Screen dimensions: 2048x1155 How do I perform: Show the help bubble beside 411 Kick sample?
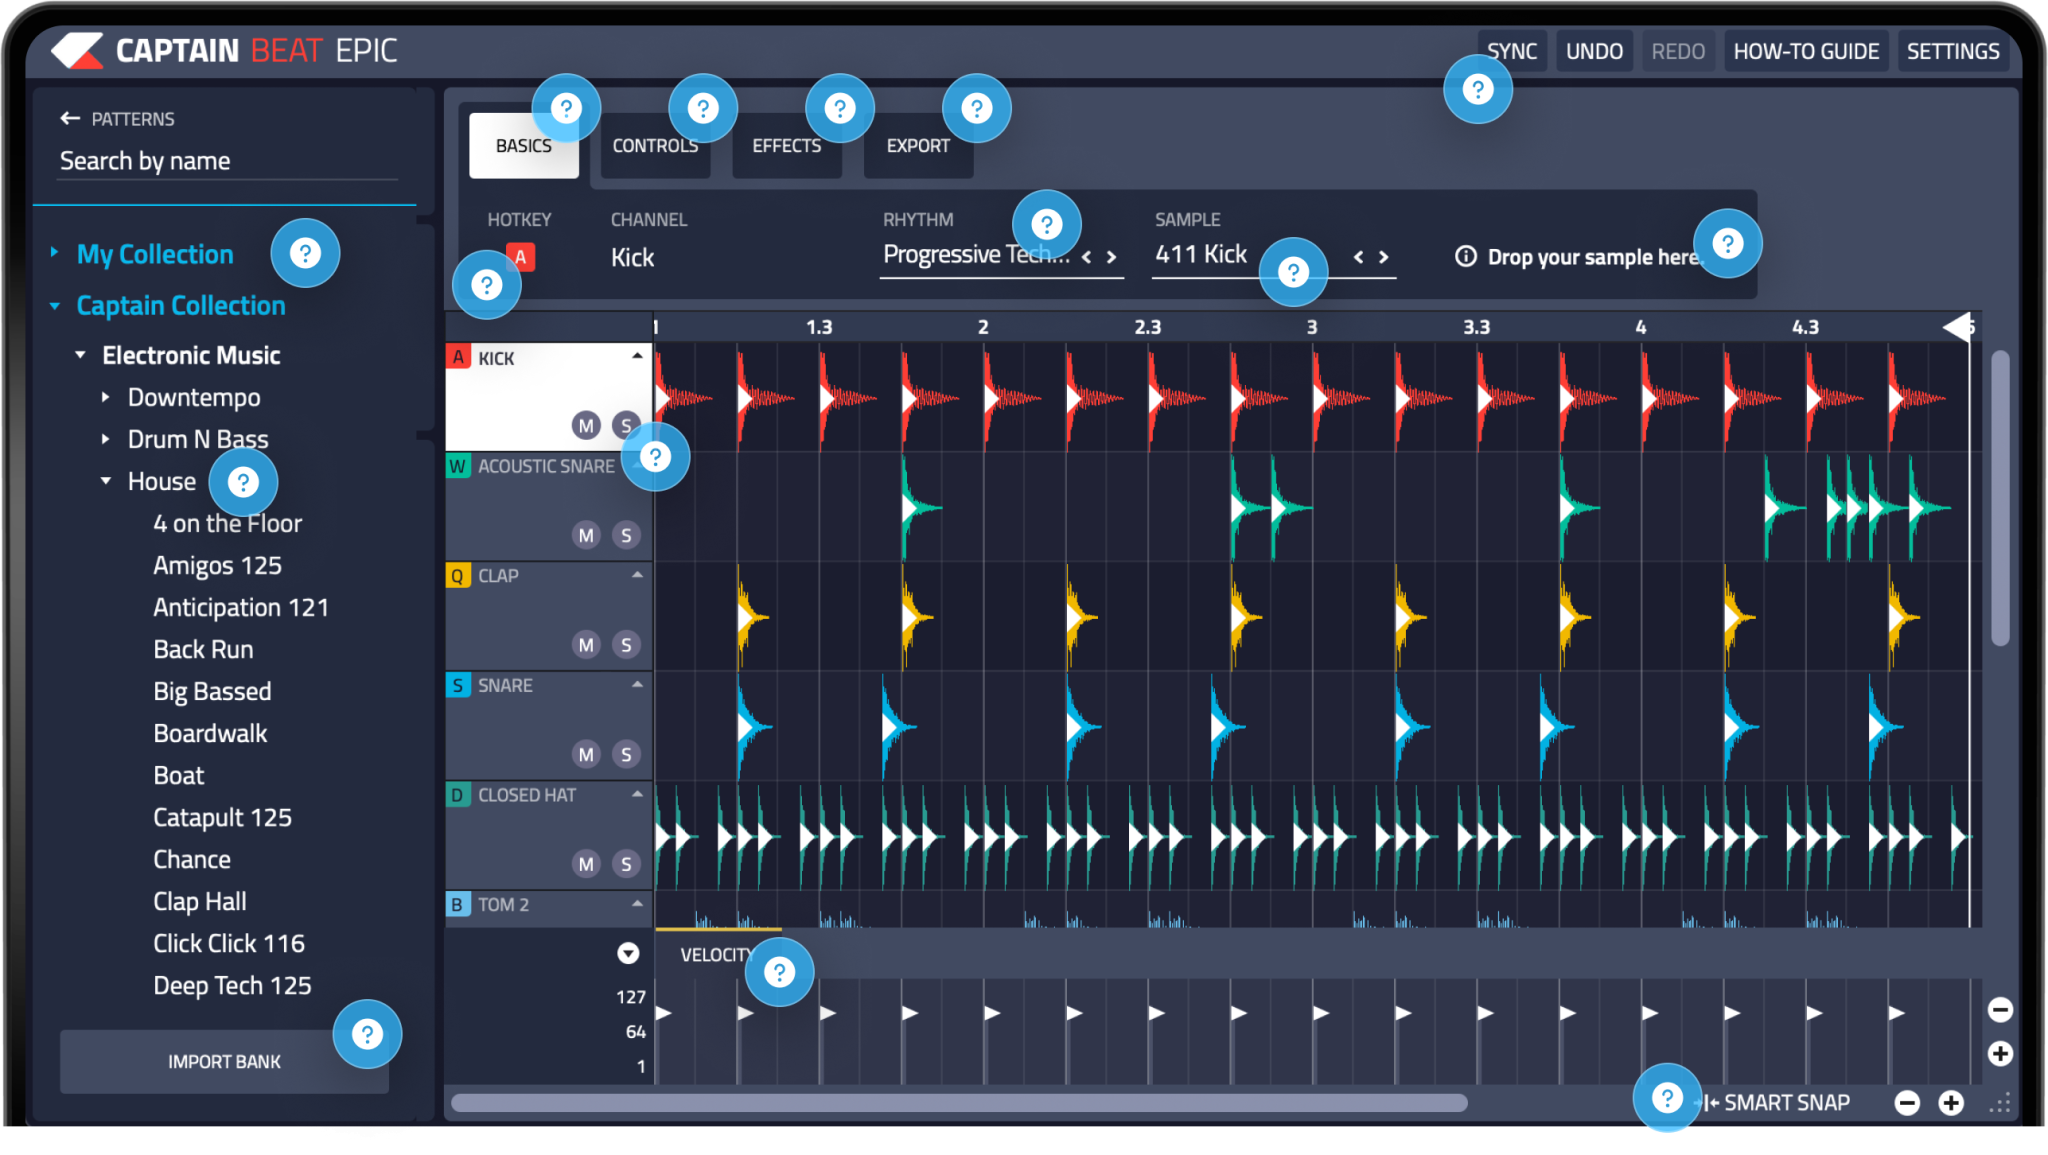(1293, 272)
